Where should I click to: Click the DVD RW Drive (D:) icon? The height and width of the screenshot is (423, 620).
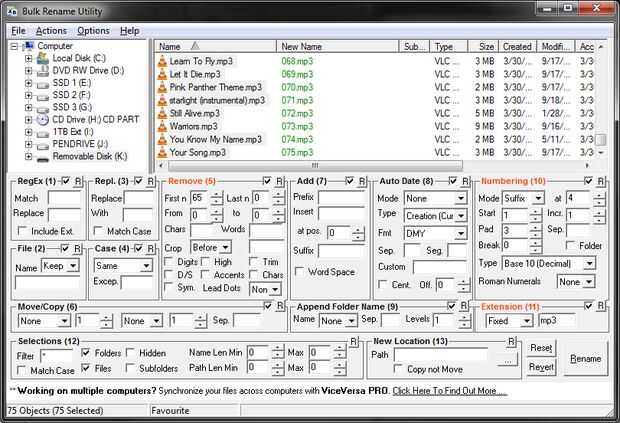click(x=43, y=71)
